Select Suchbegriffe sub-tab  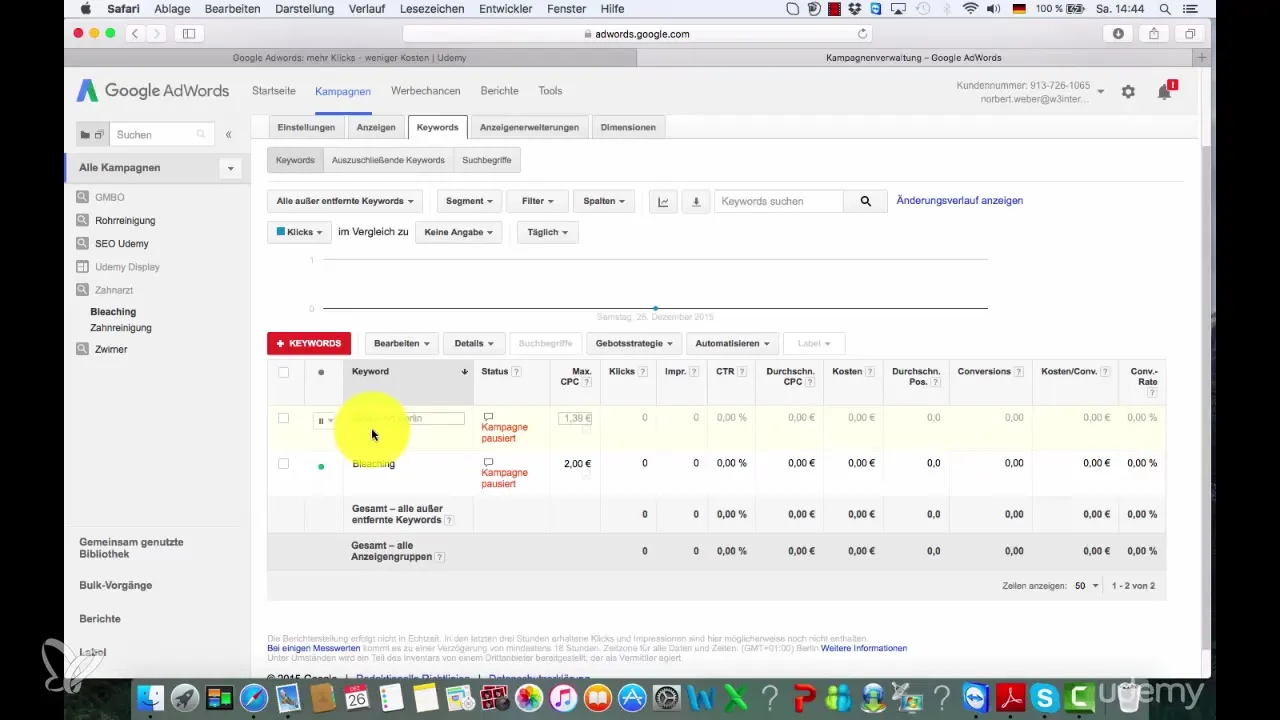click(486, 160)
